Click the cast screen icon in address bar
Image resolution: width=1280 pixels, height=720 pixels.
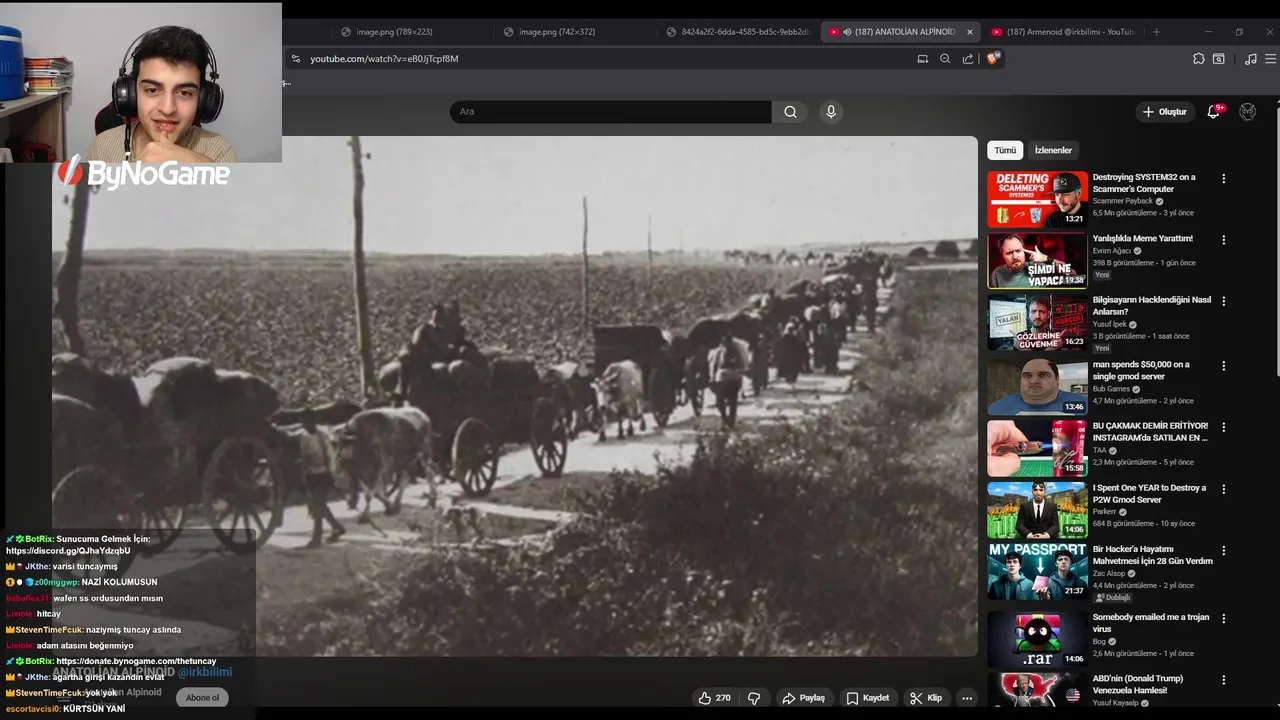click(x=923, y=59)
